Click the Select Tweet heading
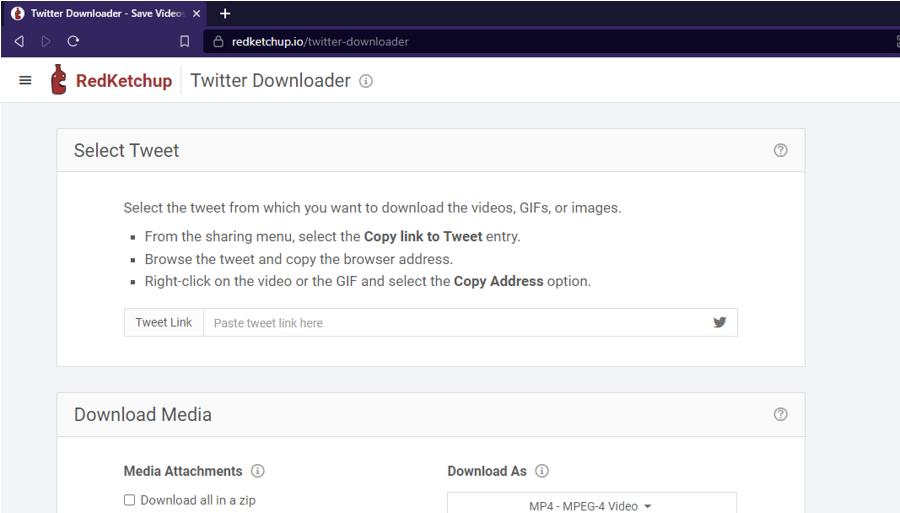This screenshot has height=513, width=900. point(126,150)
